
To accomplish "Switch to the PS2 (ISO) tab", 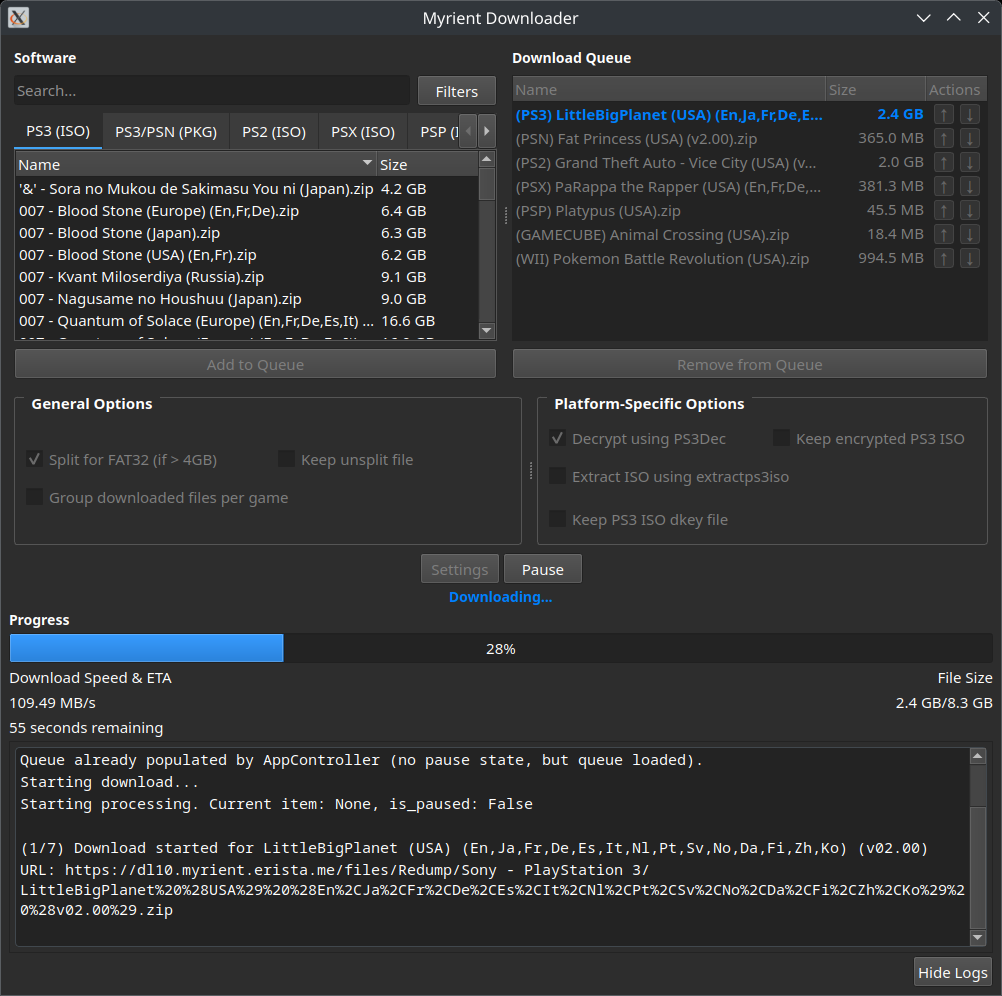I will click(x=273, y=131).
